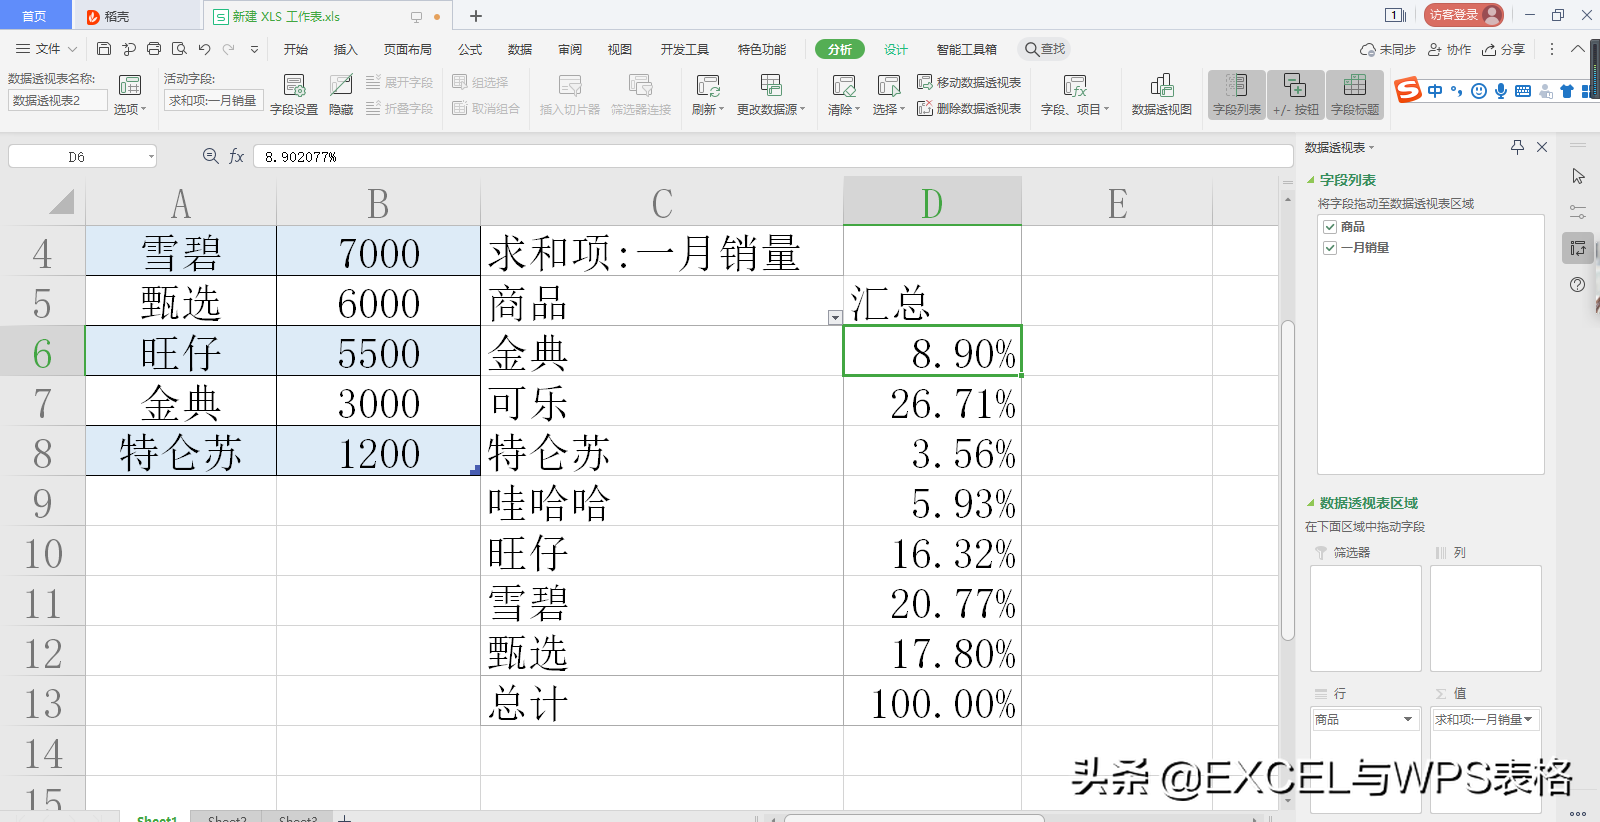
Task: Save the workbook using the Save icon
Action: [x=104, y=49]
